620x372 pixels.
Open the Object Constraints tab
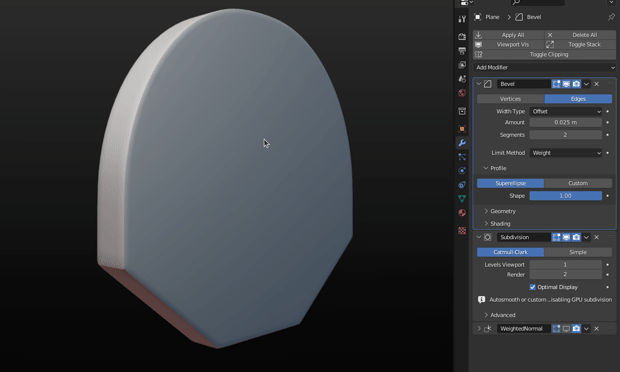tap(462, 185)
